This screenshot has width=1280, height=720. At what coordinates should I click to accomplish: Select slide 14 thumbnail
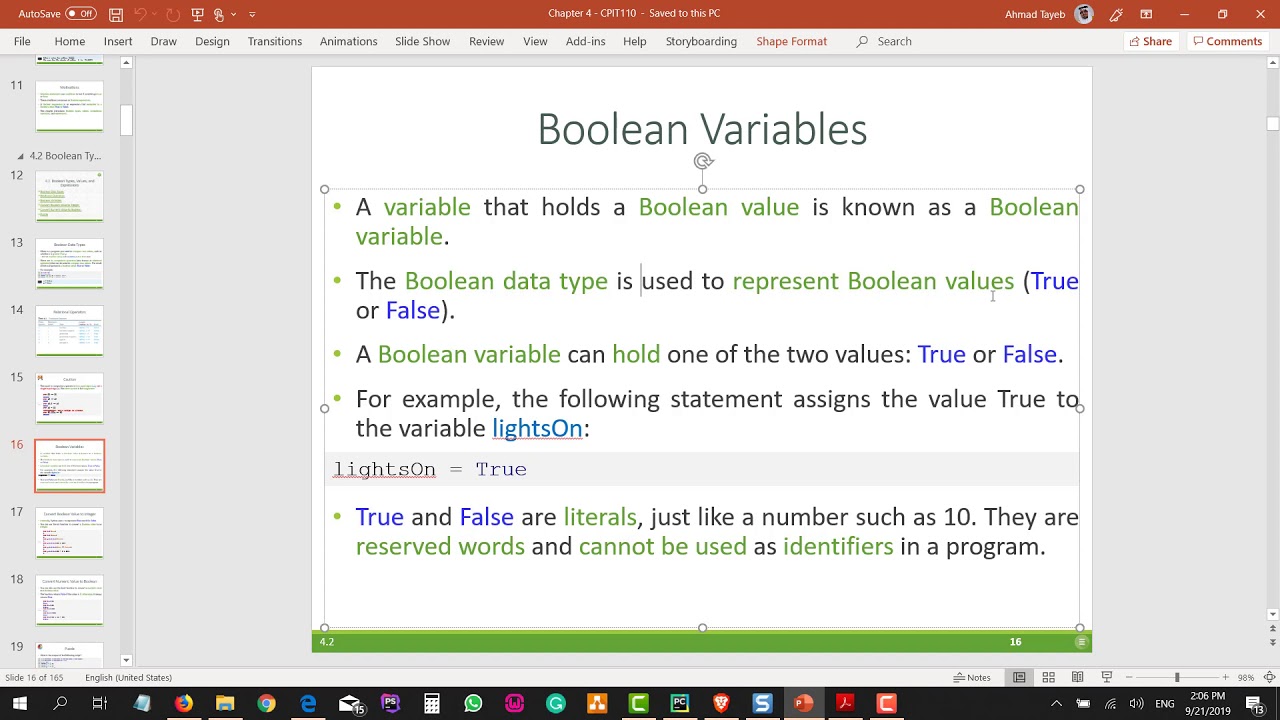tap(69, 331)
